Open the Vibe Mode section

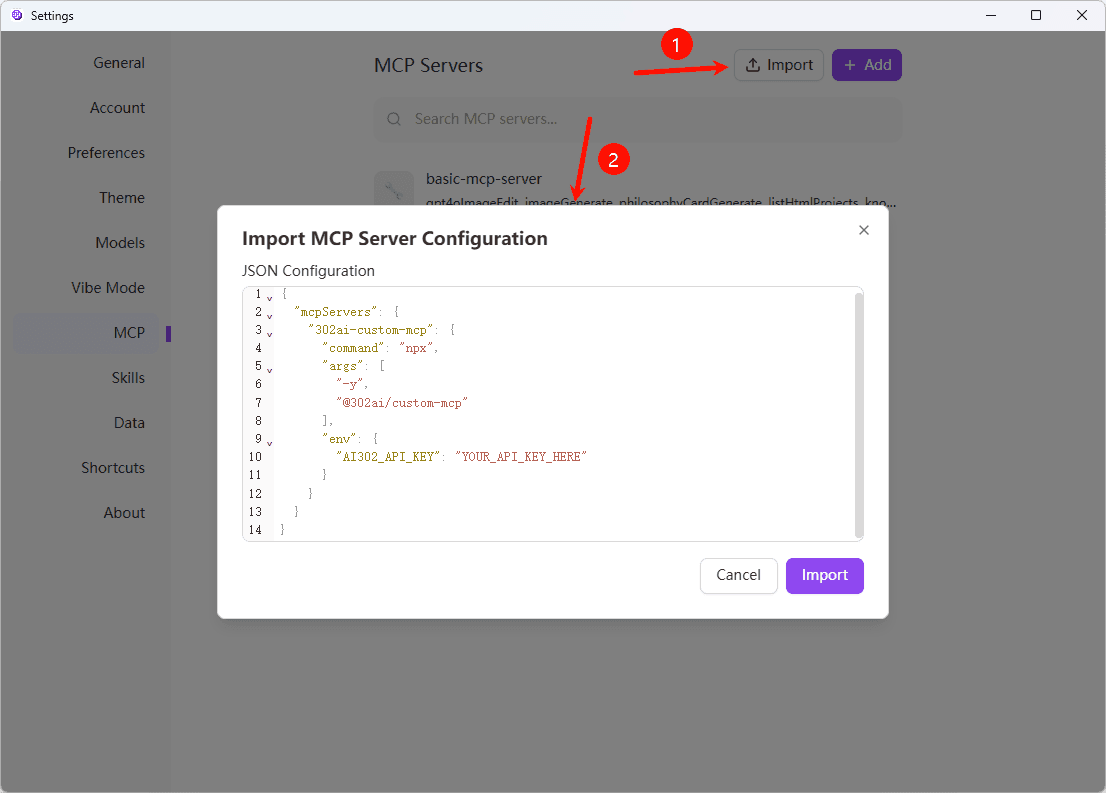tap(108, 287)
